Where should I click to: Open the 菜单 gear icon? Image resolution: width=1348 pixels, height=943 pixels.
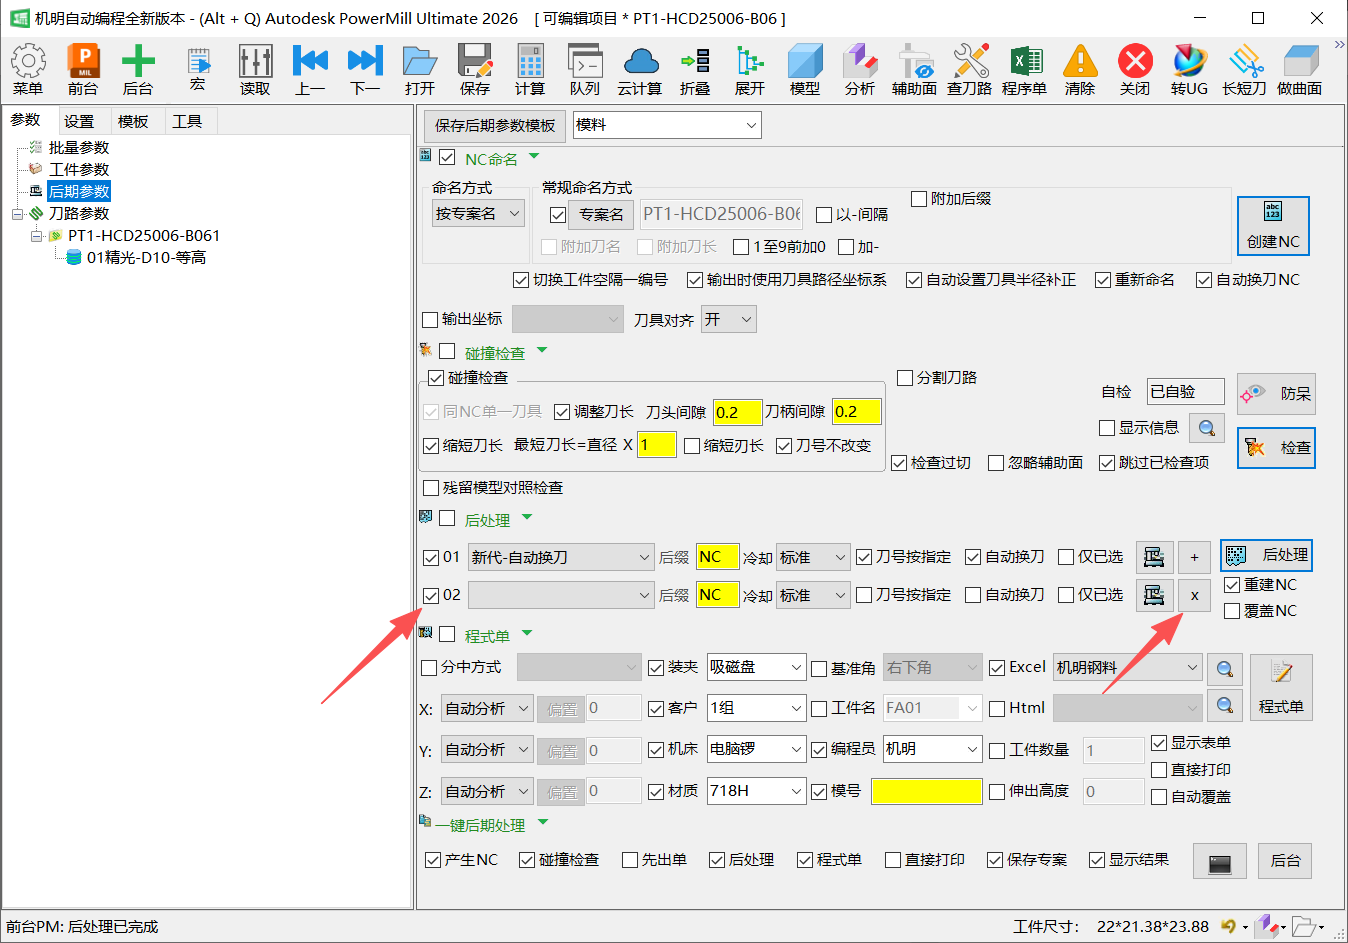(28, 69)
